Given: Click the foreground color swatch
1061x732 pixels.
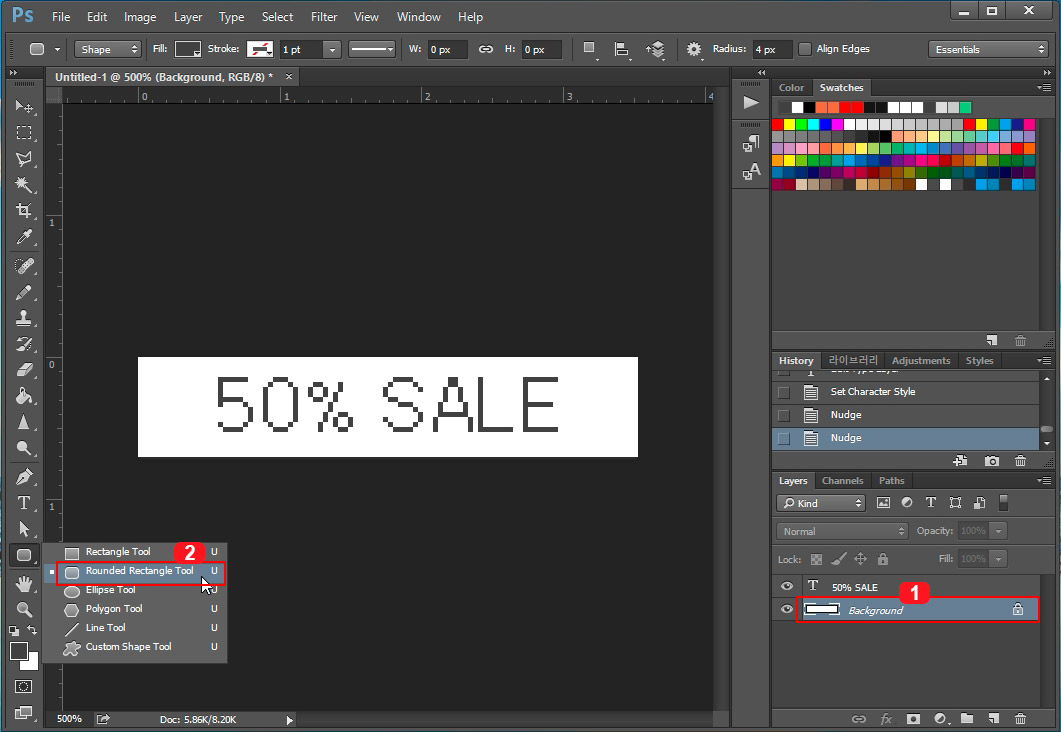Looking at the screenshot, I should coord(18,650).
